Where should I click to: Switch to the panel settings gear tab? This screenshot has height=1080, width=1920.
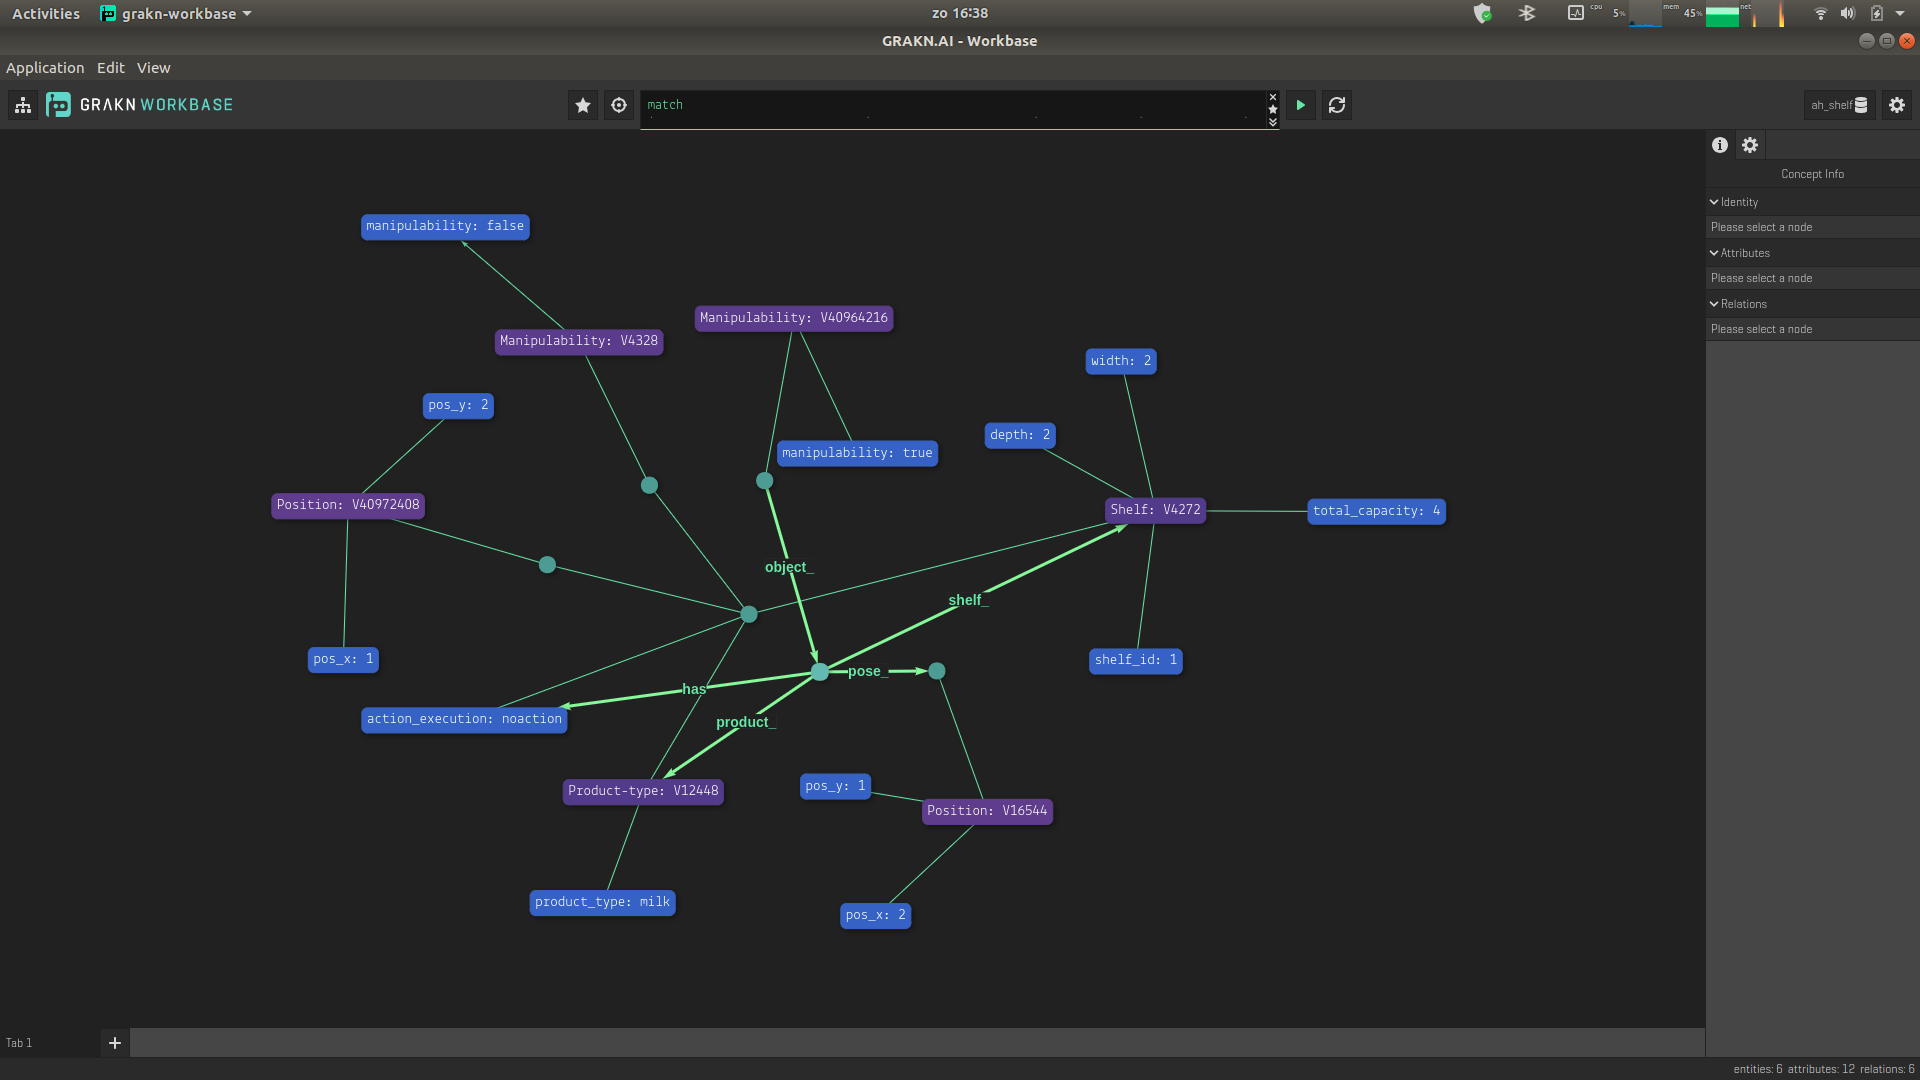point(1750,145)
